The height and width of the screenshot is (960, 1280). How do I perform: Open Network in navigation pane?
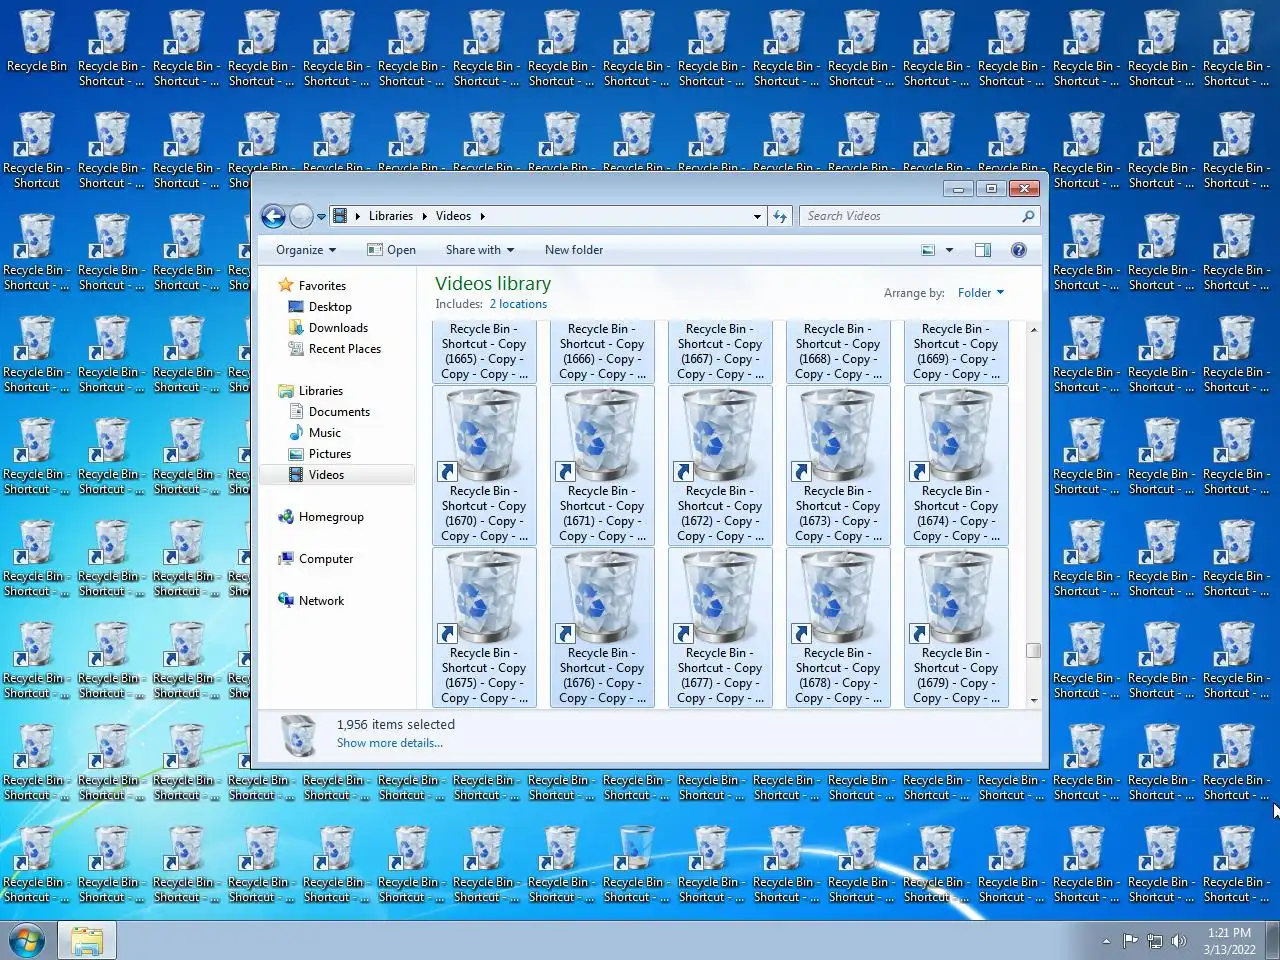(321, 601)
